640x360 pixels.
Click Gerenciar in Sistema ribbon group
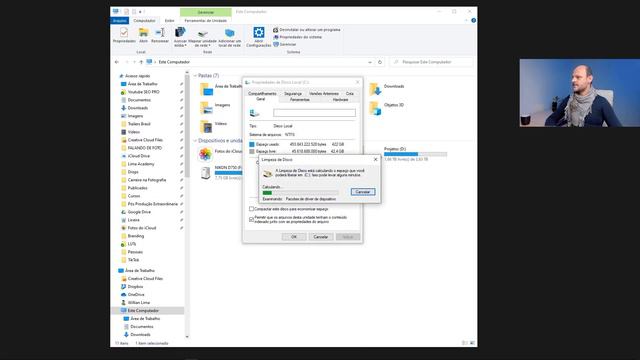pyautogui.click(x=284, y=44)
